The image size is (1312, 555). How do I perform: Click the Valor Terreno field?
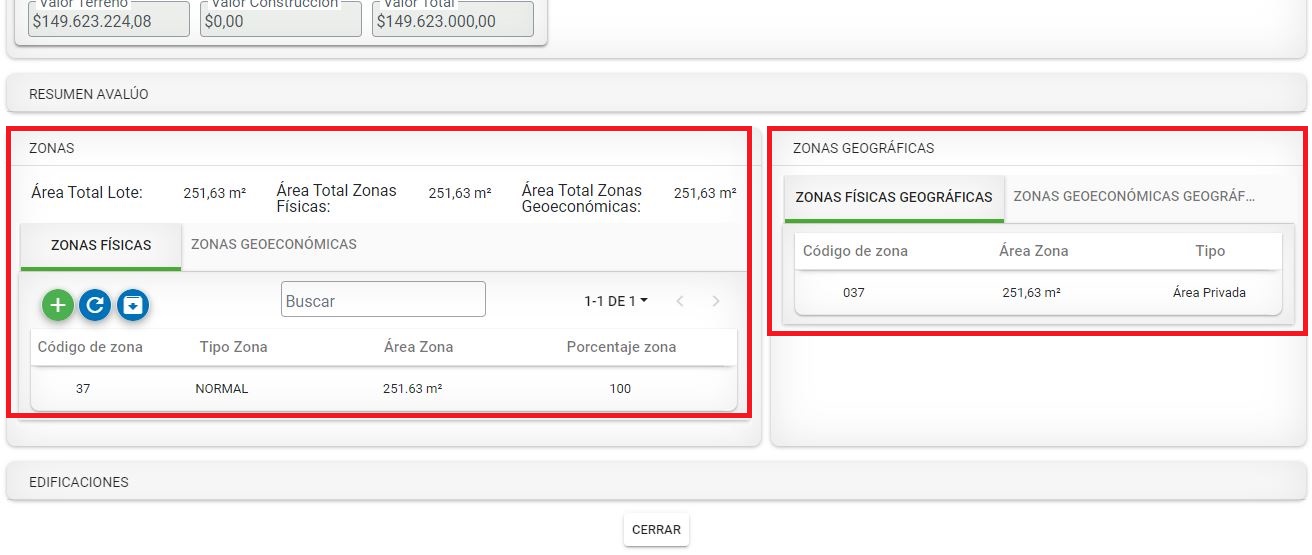point(109,20)
